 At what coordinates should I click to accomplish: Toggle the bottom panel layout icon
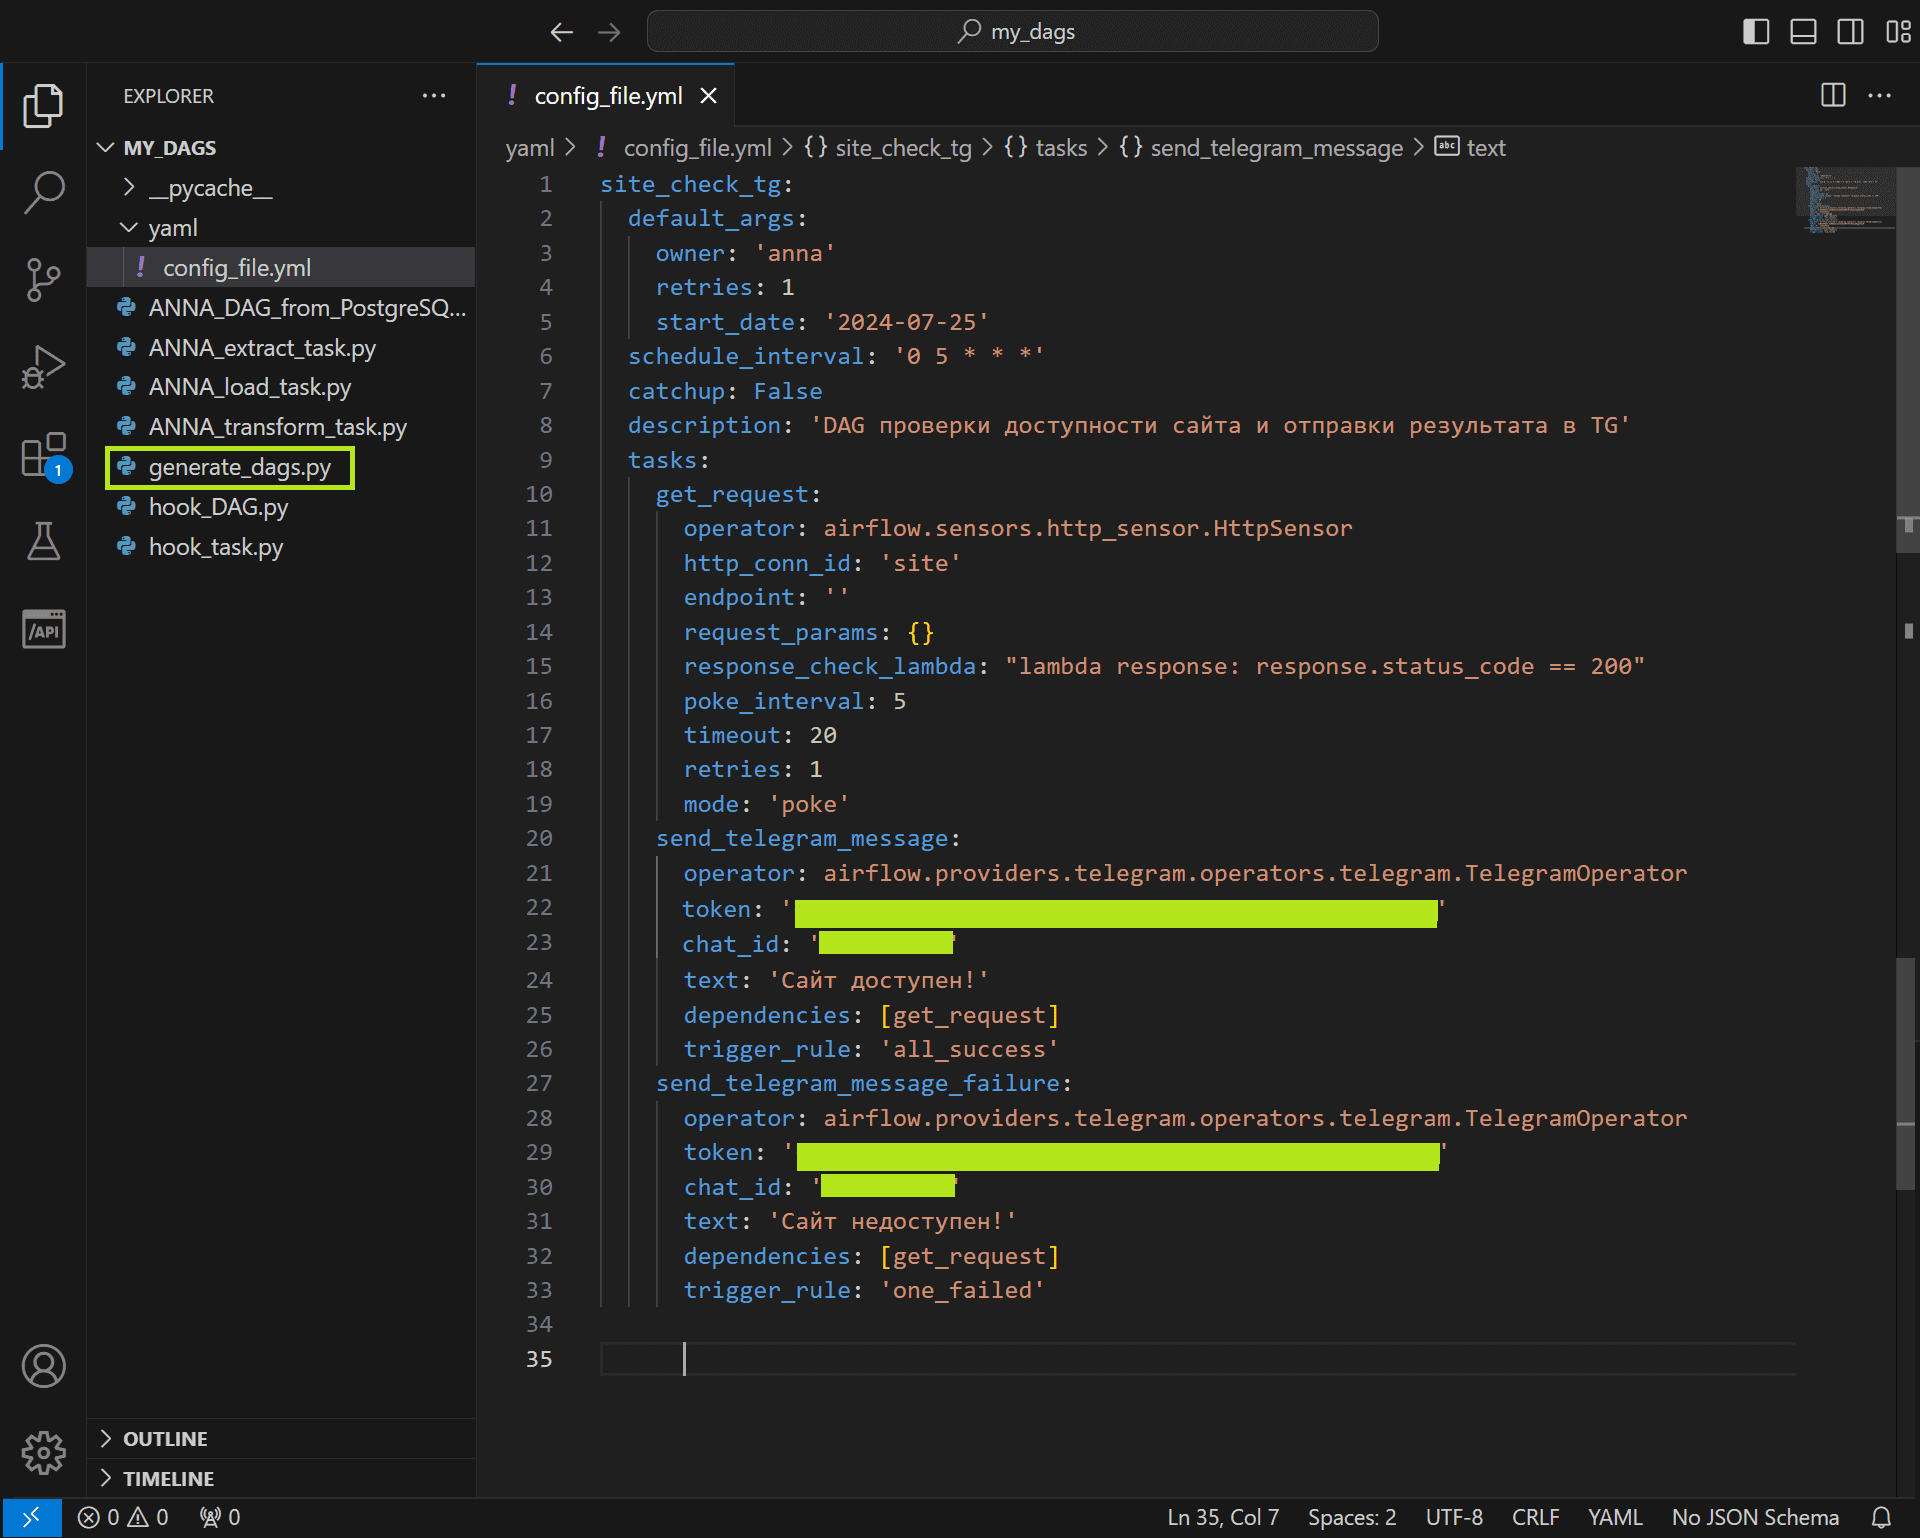(1803, 32)
